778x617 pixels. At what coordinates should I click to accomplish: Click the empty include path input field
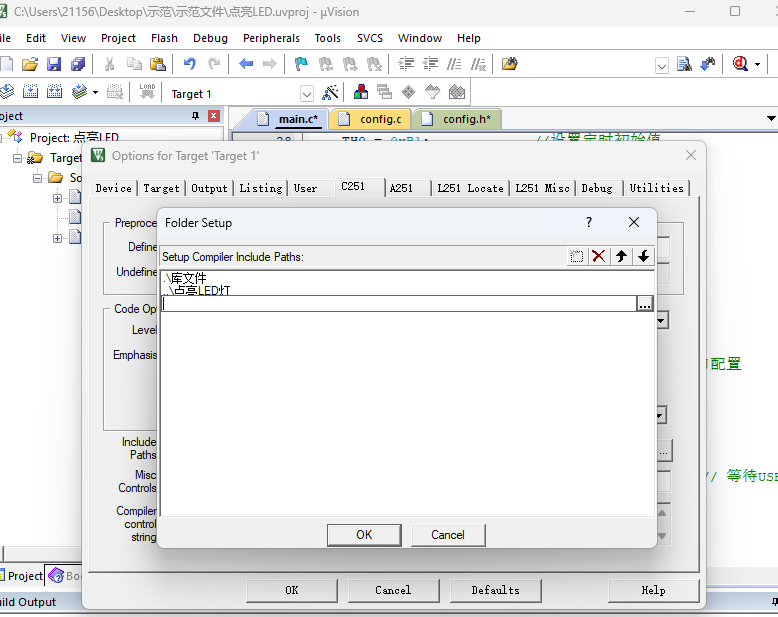[398, 304]
